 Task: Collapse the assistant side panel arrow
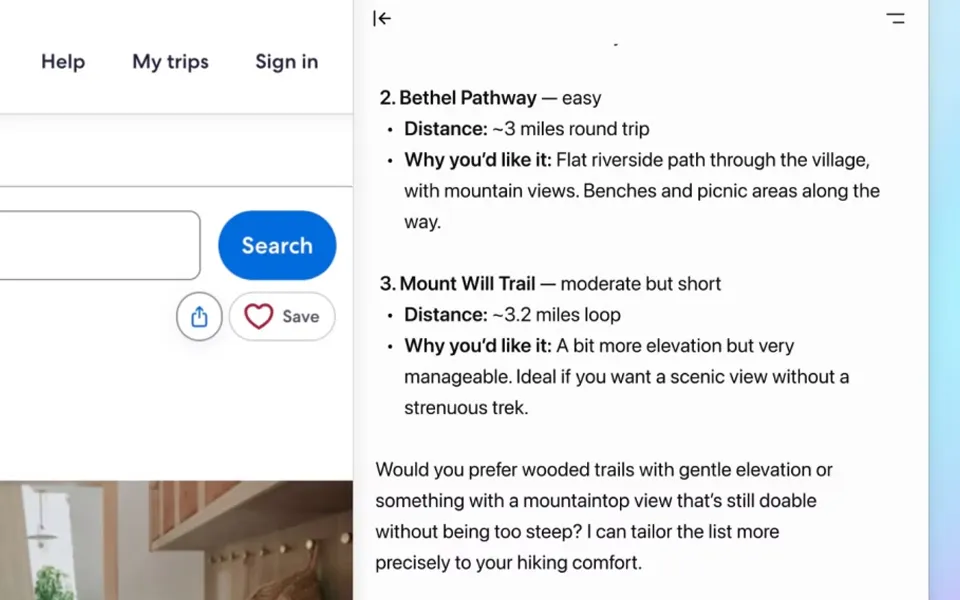(x=382, y=18)
